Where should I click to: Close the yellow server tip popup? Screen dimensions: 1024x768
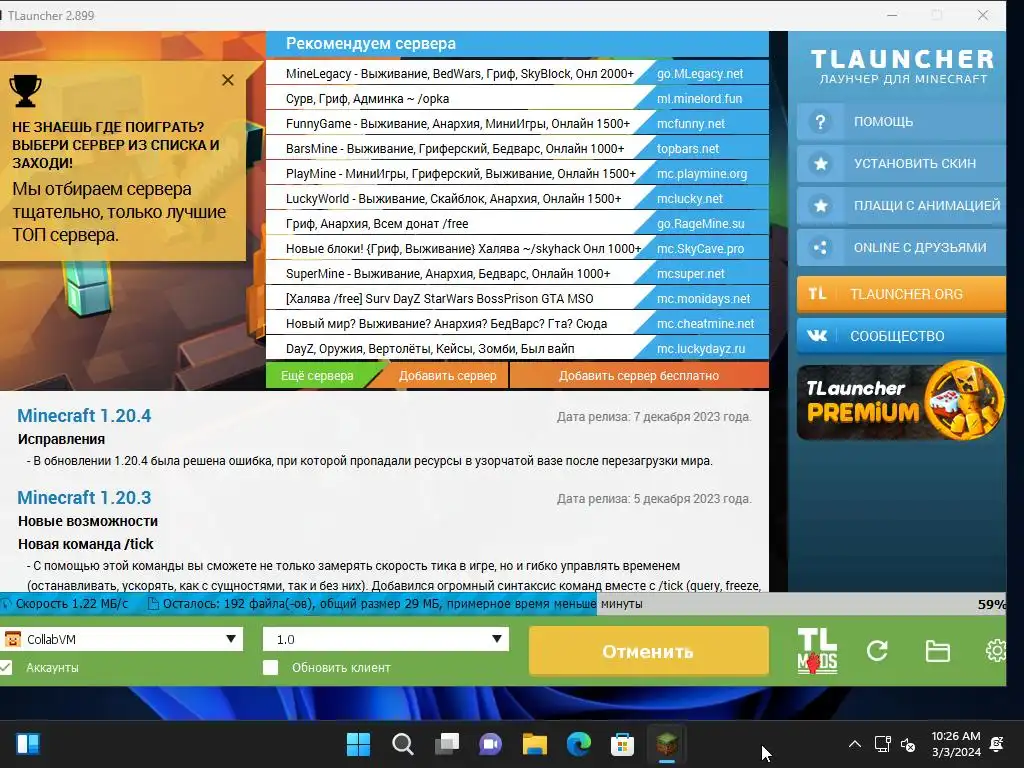227,80
